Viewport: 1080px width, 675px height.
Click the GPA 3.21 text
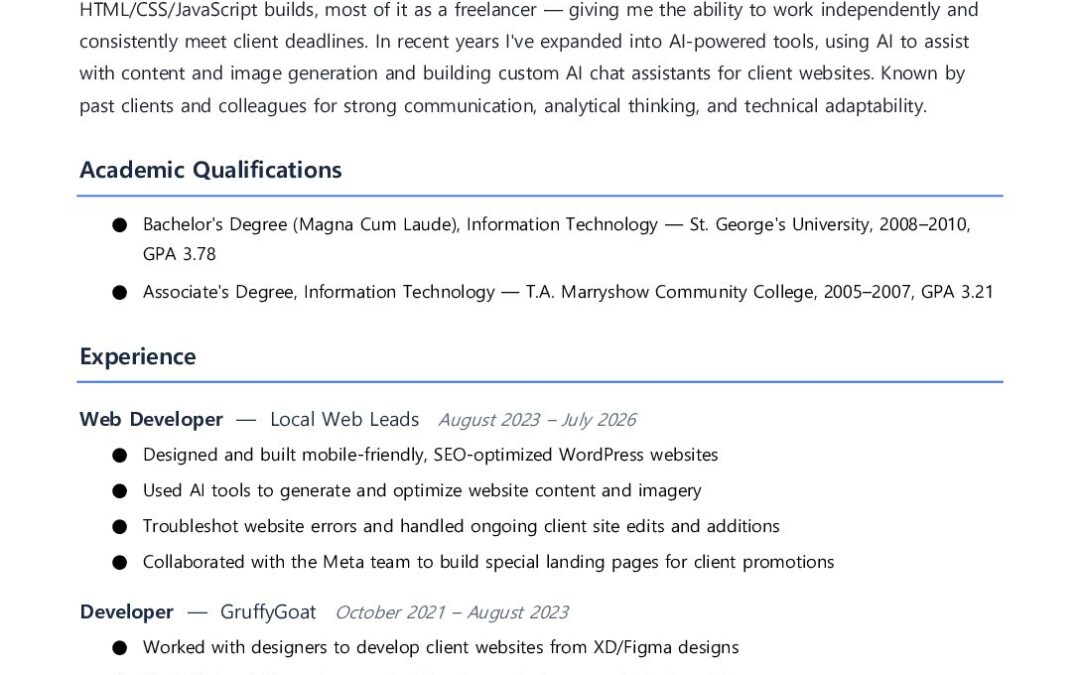[x=957, y=292]
